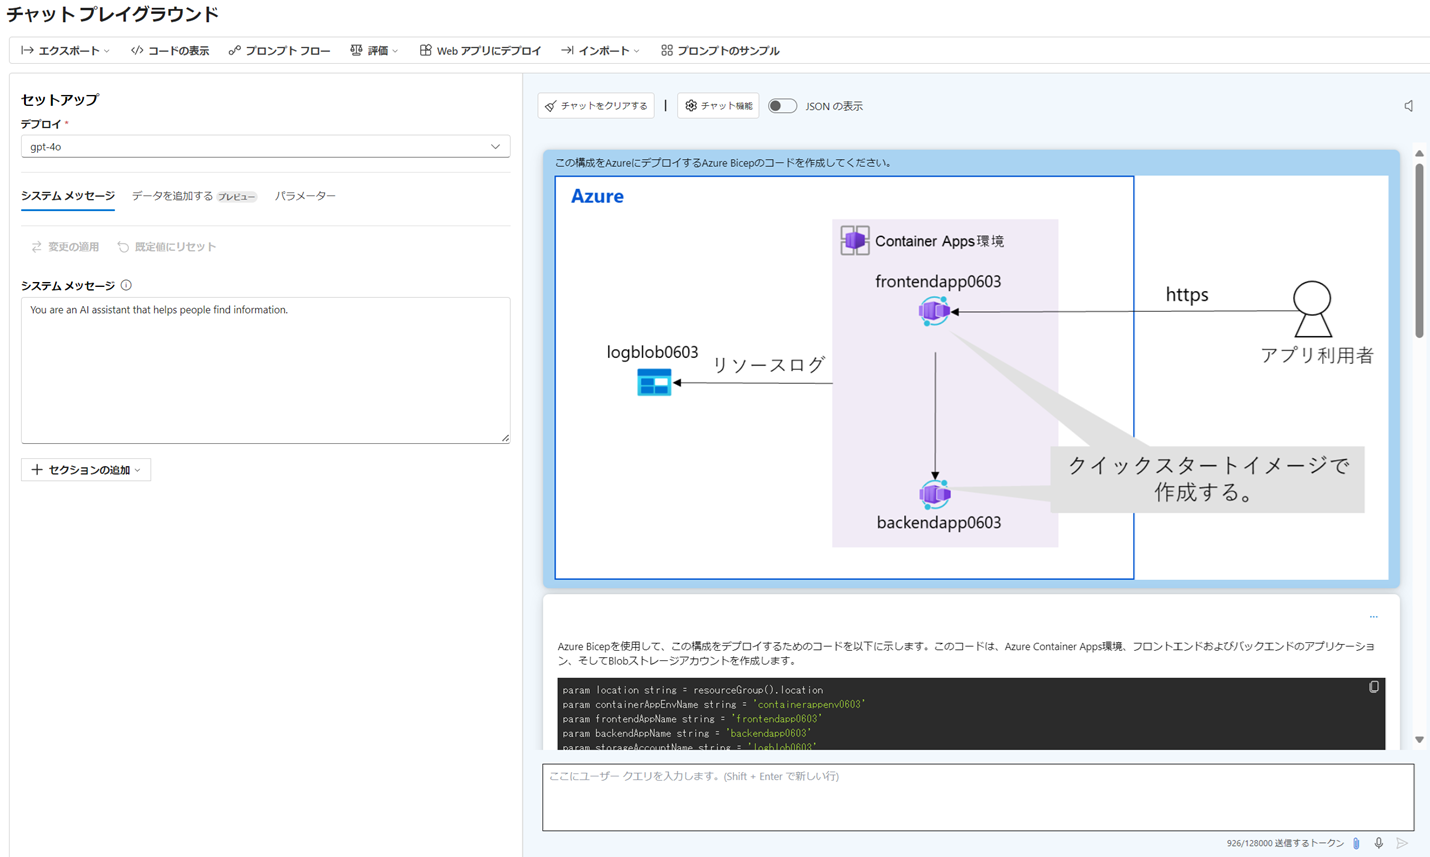Open the three-dot menu on assistant reply
Viewport: 1430px width, 857px height.
tap(1373, 617)
